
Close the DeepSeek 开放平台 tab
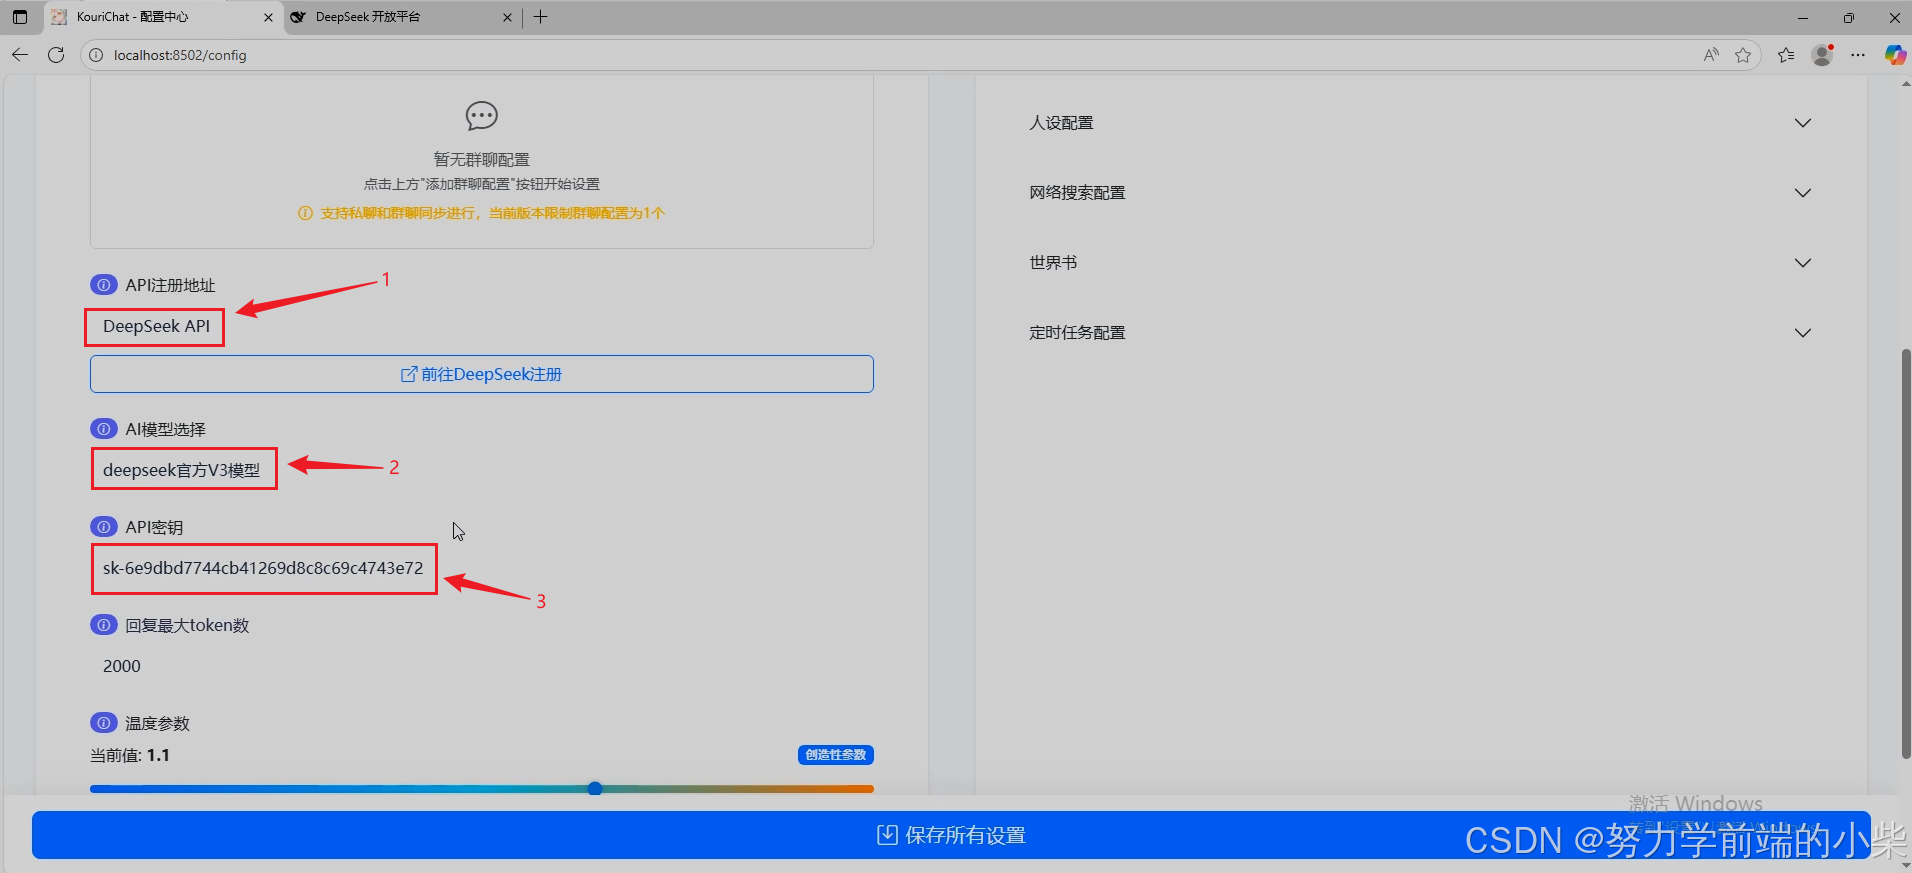click(507, 17)
